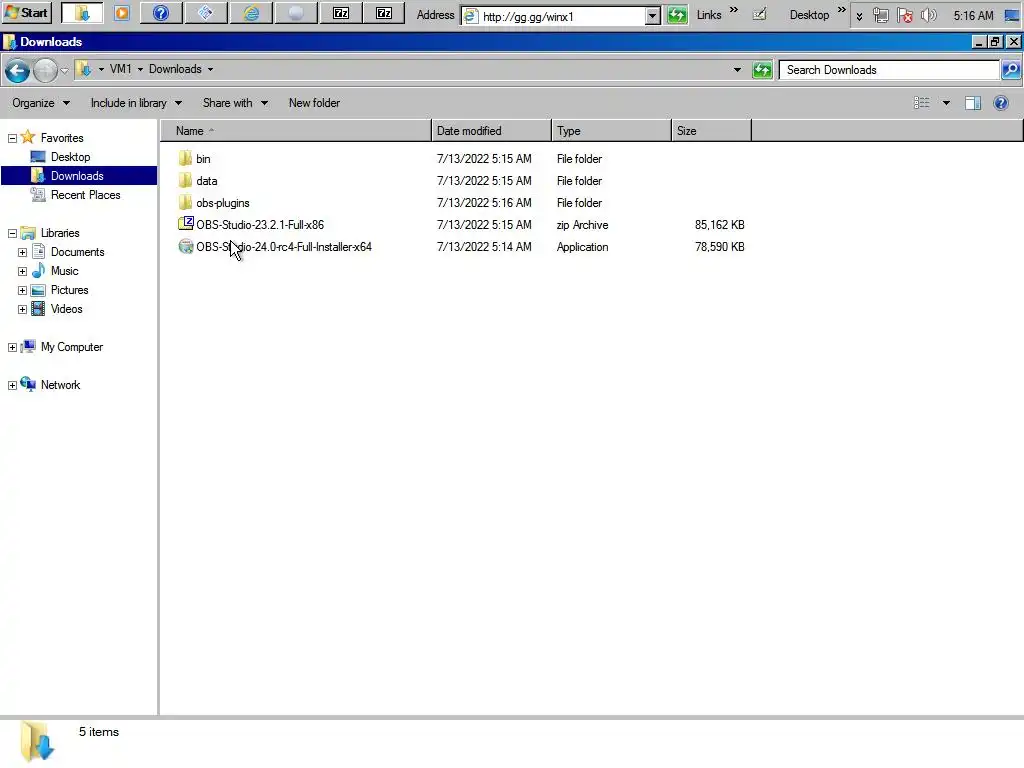The height and width of the screenshot is (768, 1024).
Task: Click the 5:16 AM clock
Action: pyautogui.click(x=973, y=15)
